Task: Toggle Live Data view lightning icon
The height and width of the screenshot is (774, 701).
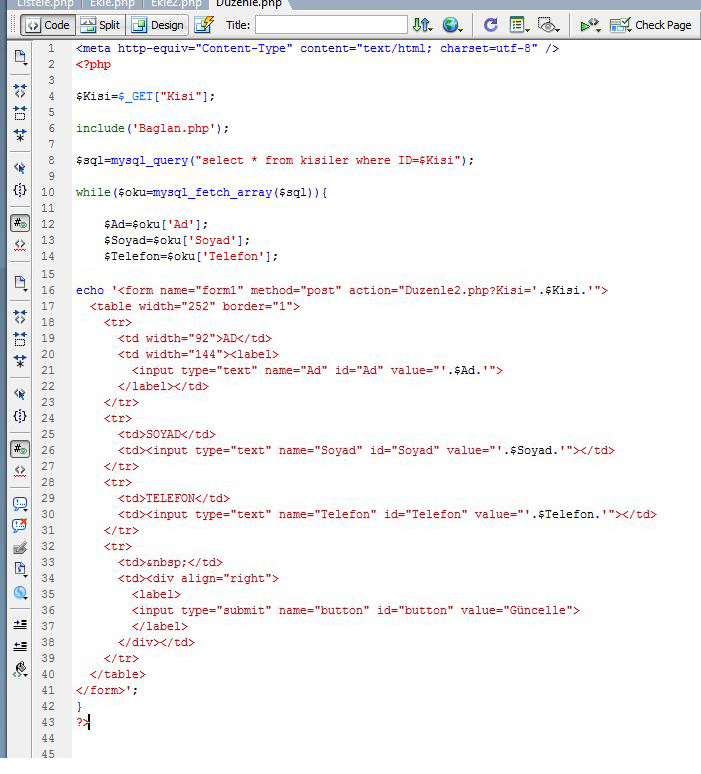Action: (x=203, y=25)
